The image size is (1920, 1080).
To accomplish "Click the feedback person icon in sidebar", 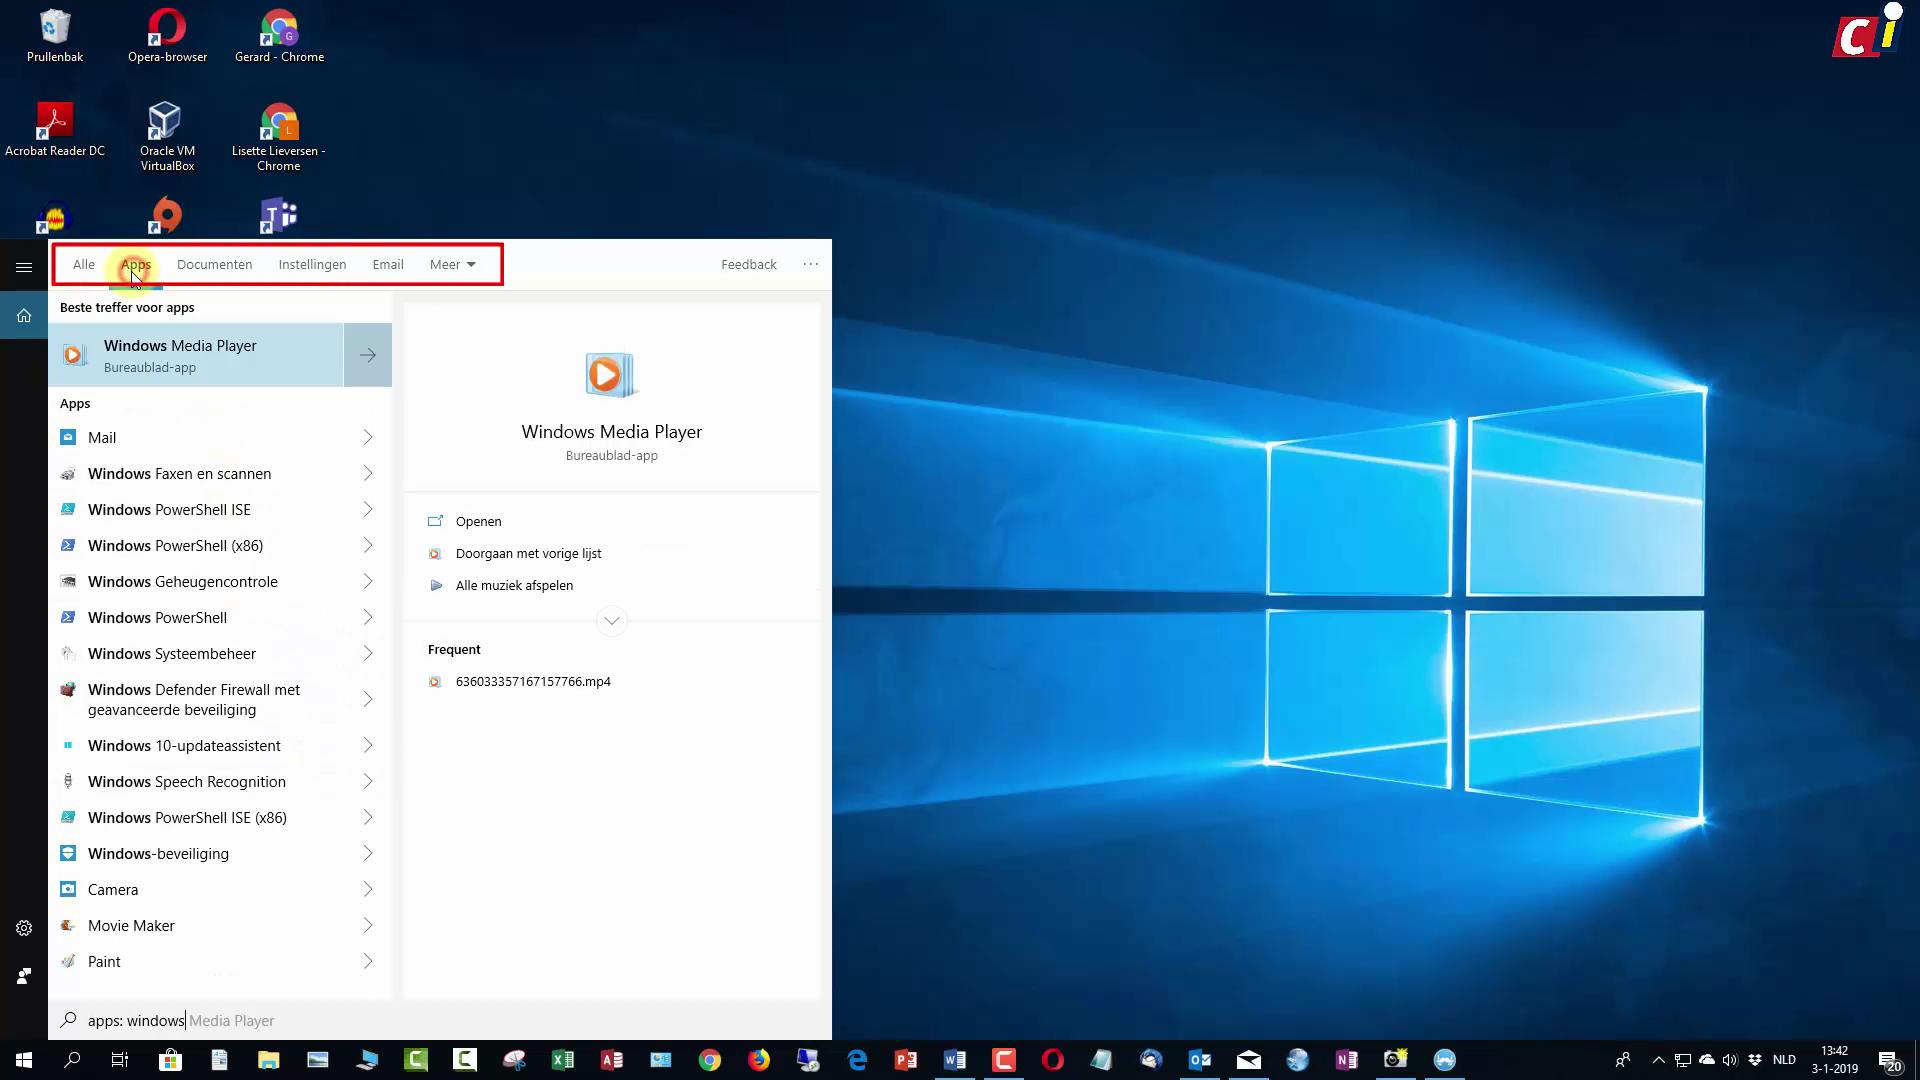I will pos(24,976).
